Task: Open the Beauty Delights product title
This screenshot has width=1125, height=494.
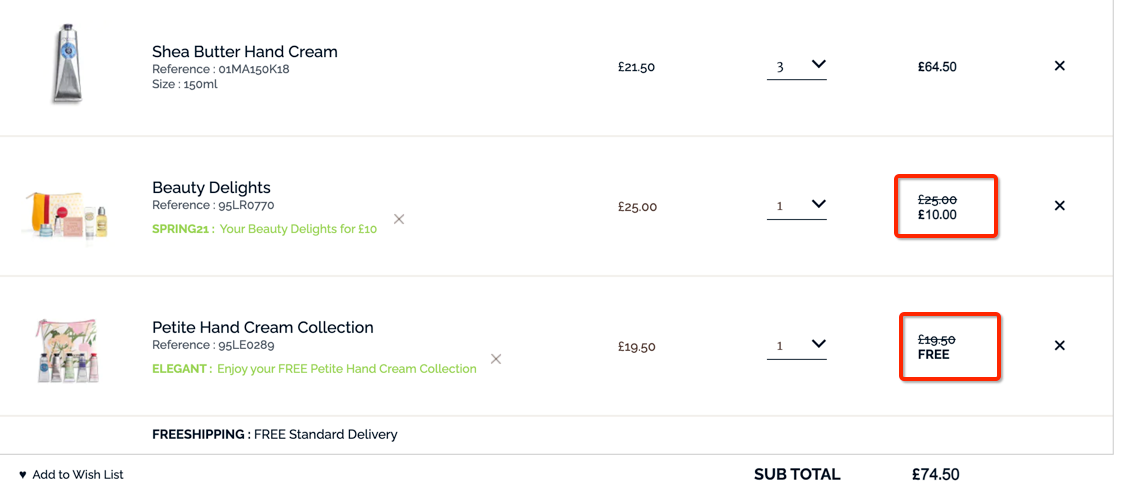Action: click(212, 188)
